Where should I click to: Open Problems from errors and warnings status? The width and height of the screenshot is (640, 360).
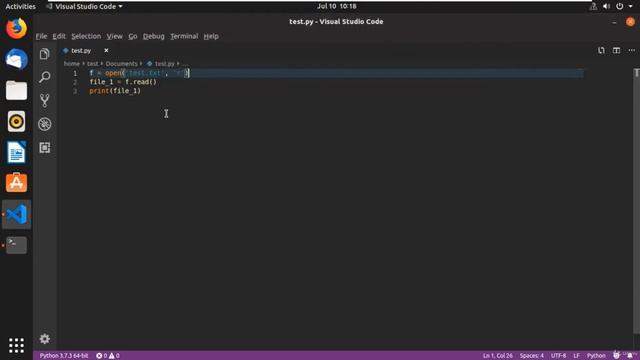coord(108,356)
